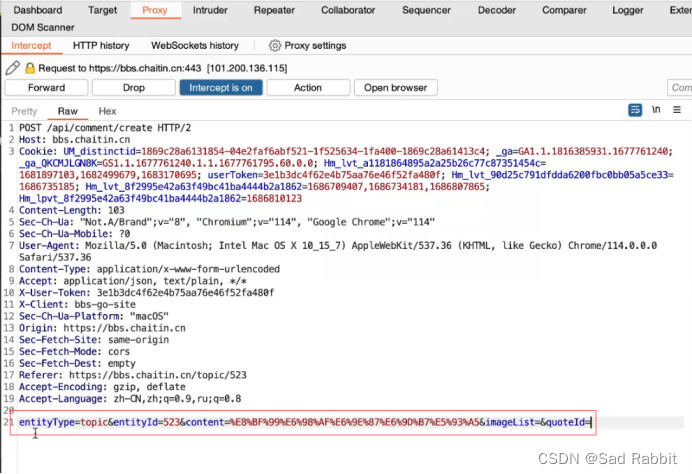Click the Content-Length: 103 header
The image size is (692, 474).
tap(71, 210)
